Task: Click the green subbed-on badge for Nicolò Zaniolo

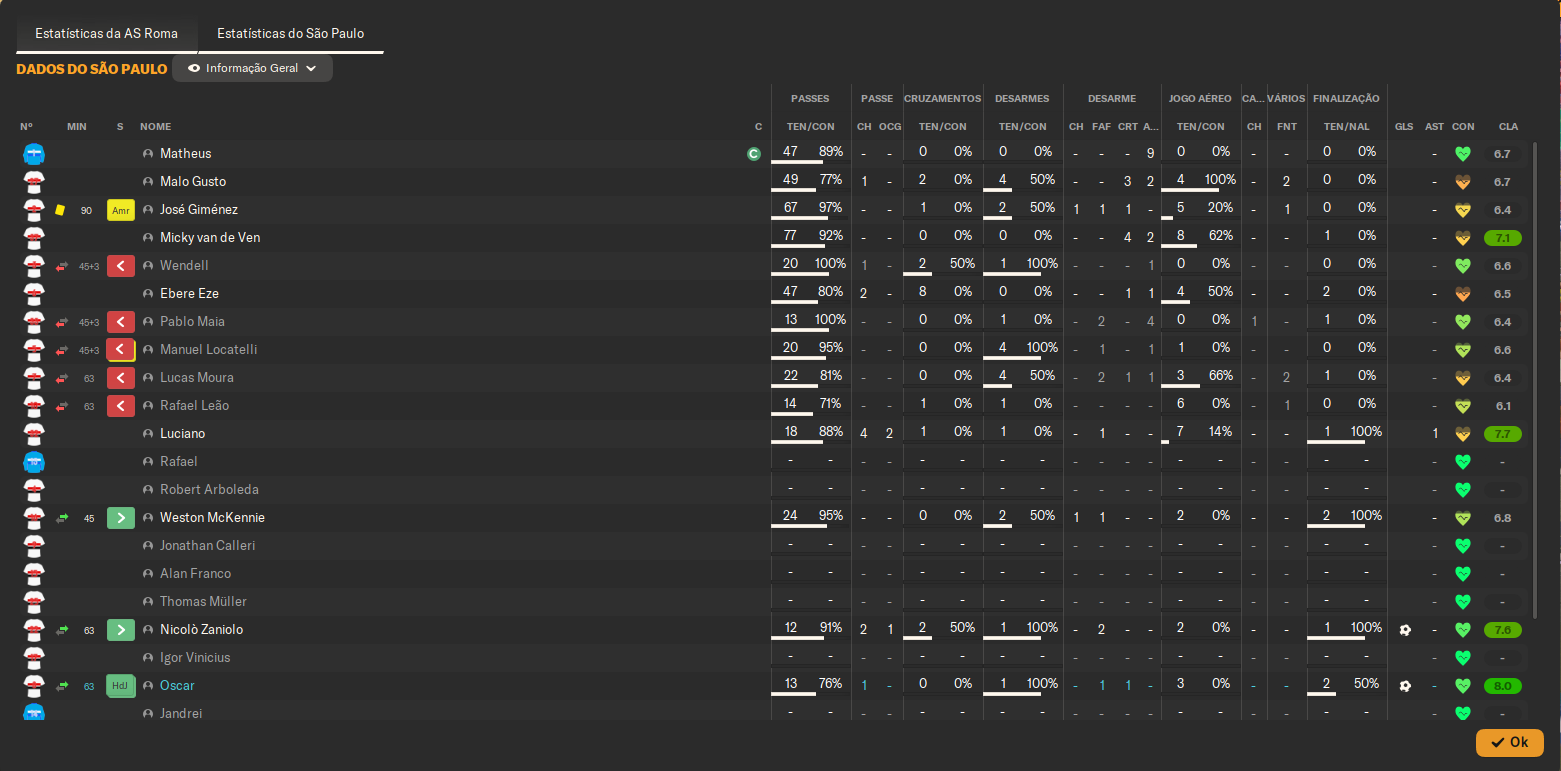Action: click(121, 630)
